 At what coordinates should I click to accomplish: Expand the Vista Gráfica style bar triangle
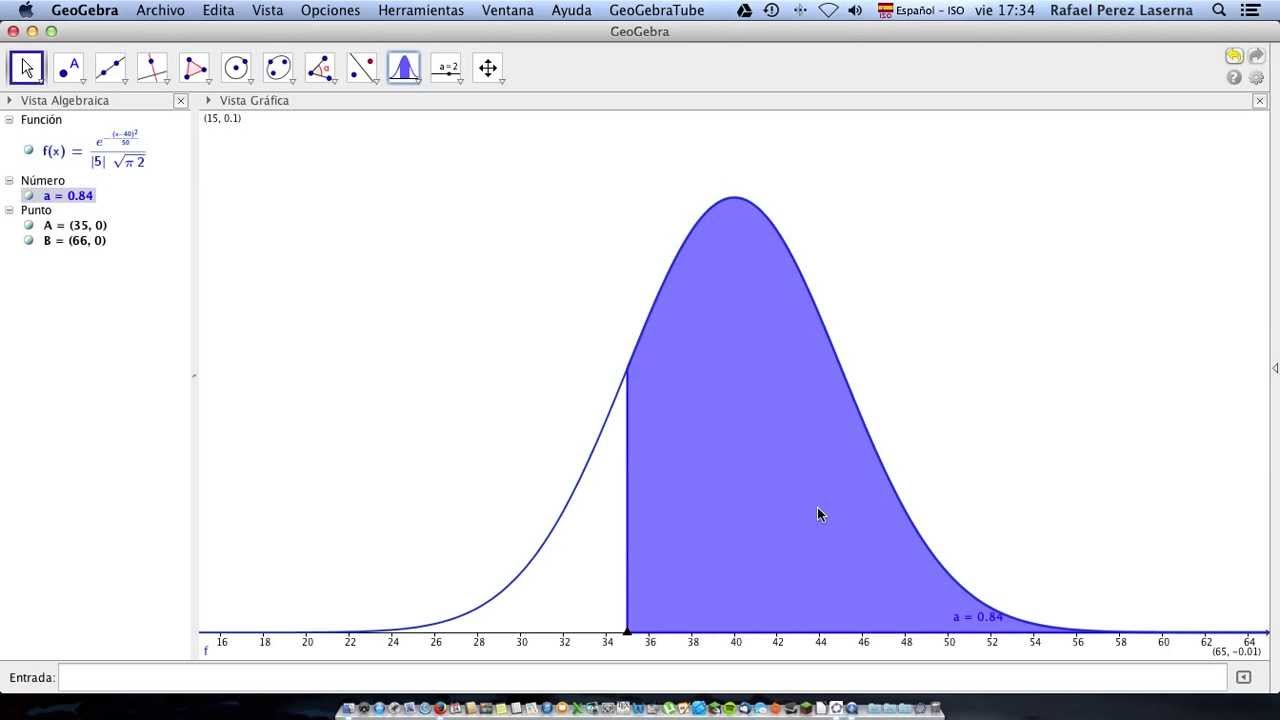pos(208,100)
